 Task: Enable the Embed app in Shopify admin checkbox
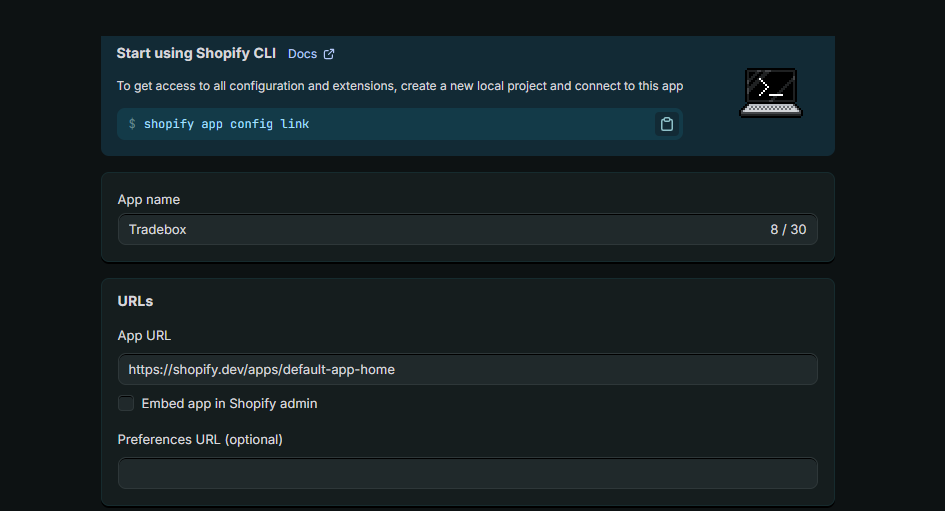pos(126,404)
